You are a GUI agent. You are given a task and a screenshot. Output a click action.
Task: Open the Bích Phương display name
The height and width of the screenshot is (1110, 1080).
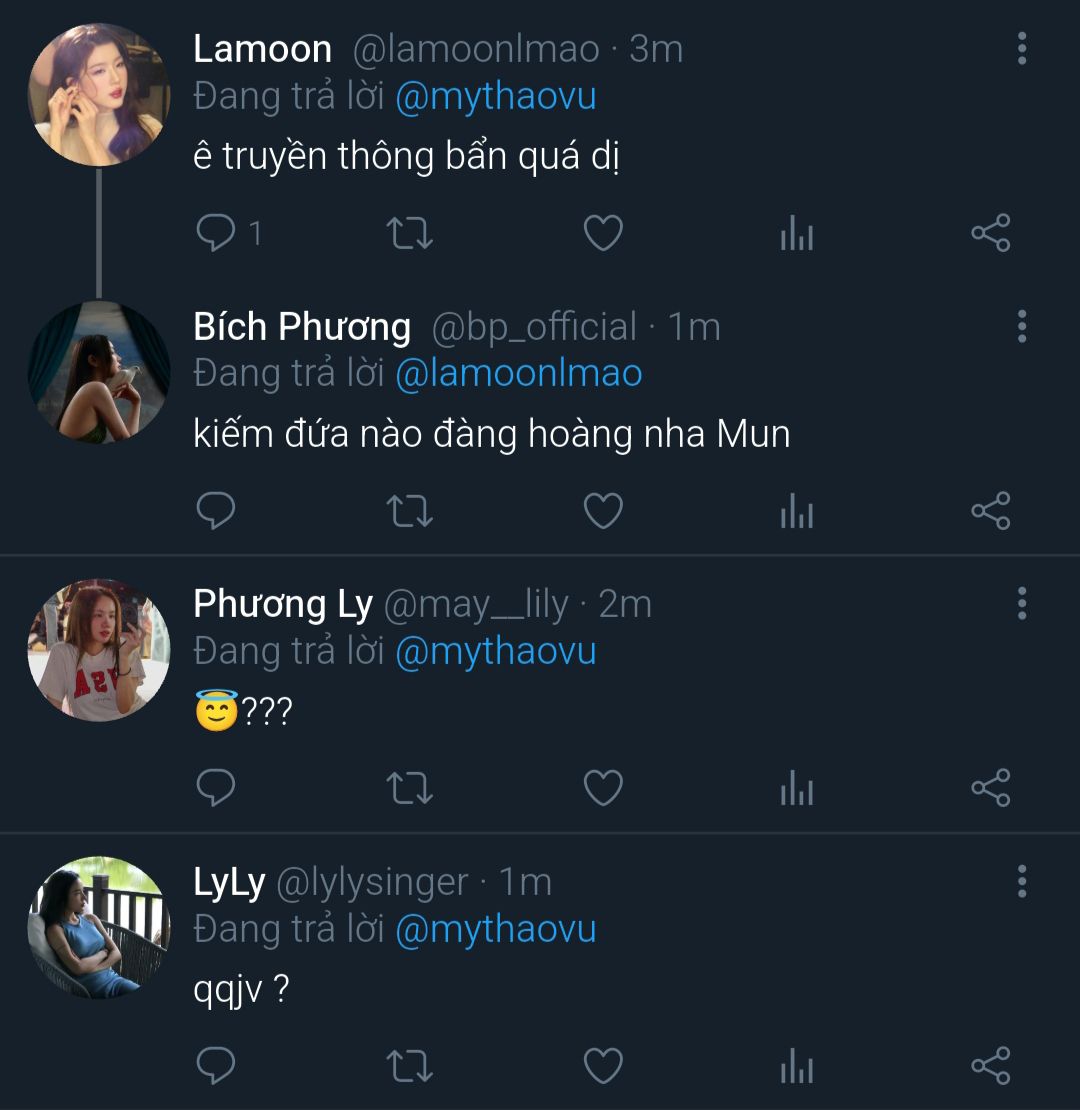click(302, 327)
